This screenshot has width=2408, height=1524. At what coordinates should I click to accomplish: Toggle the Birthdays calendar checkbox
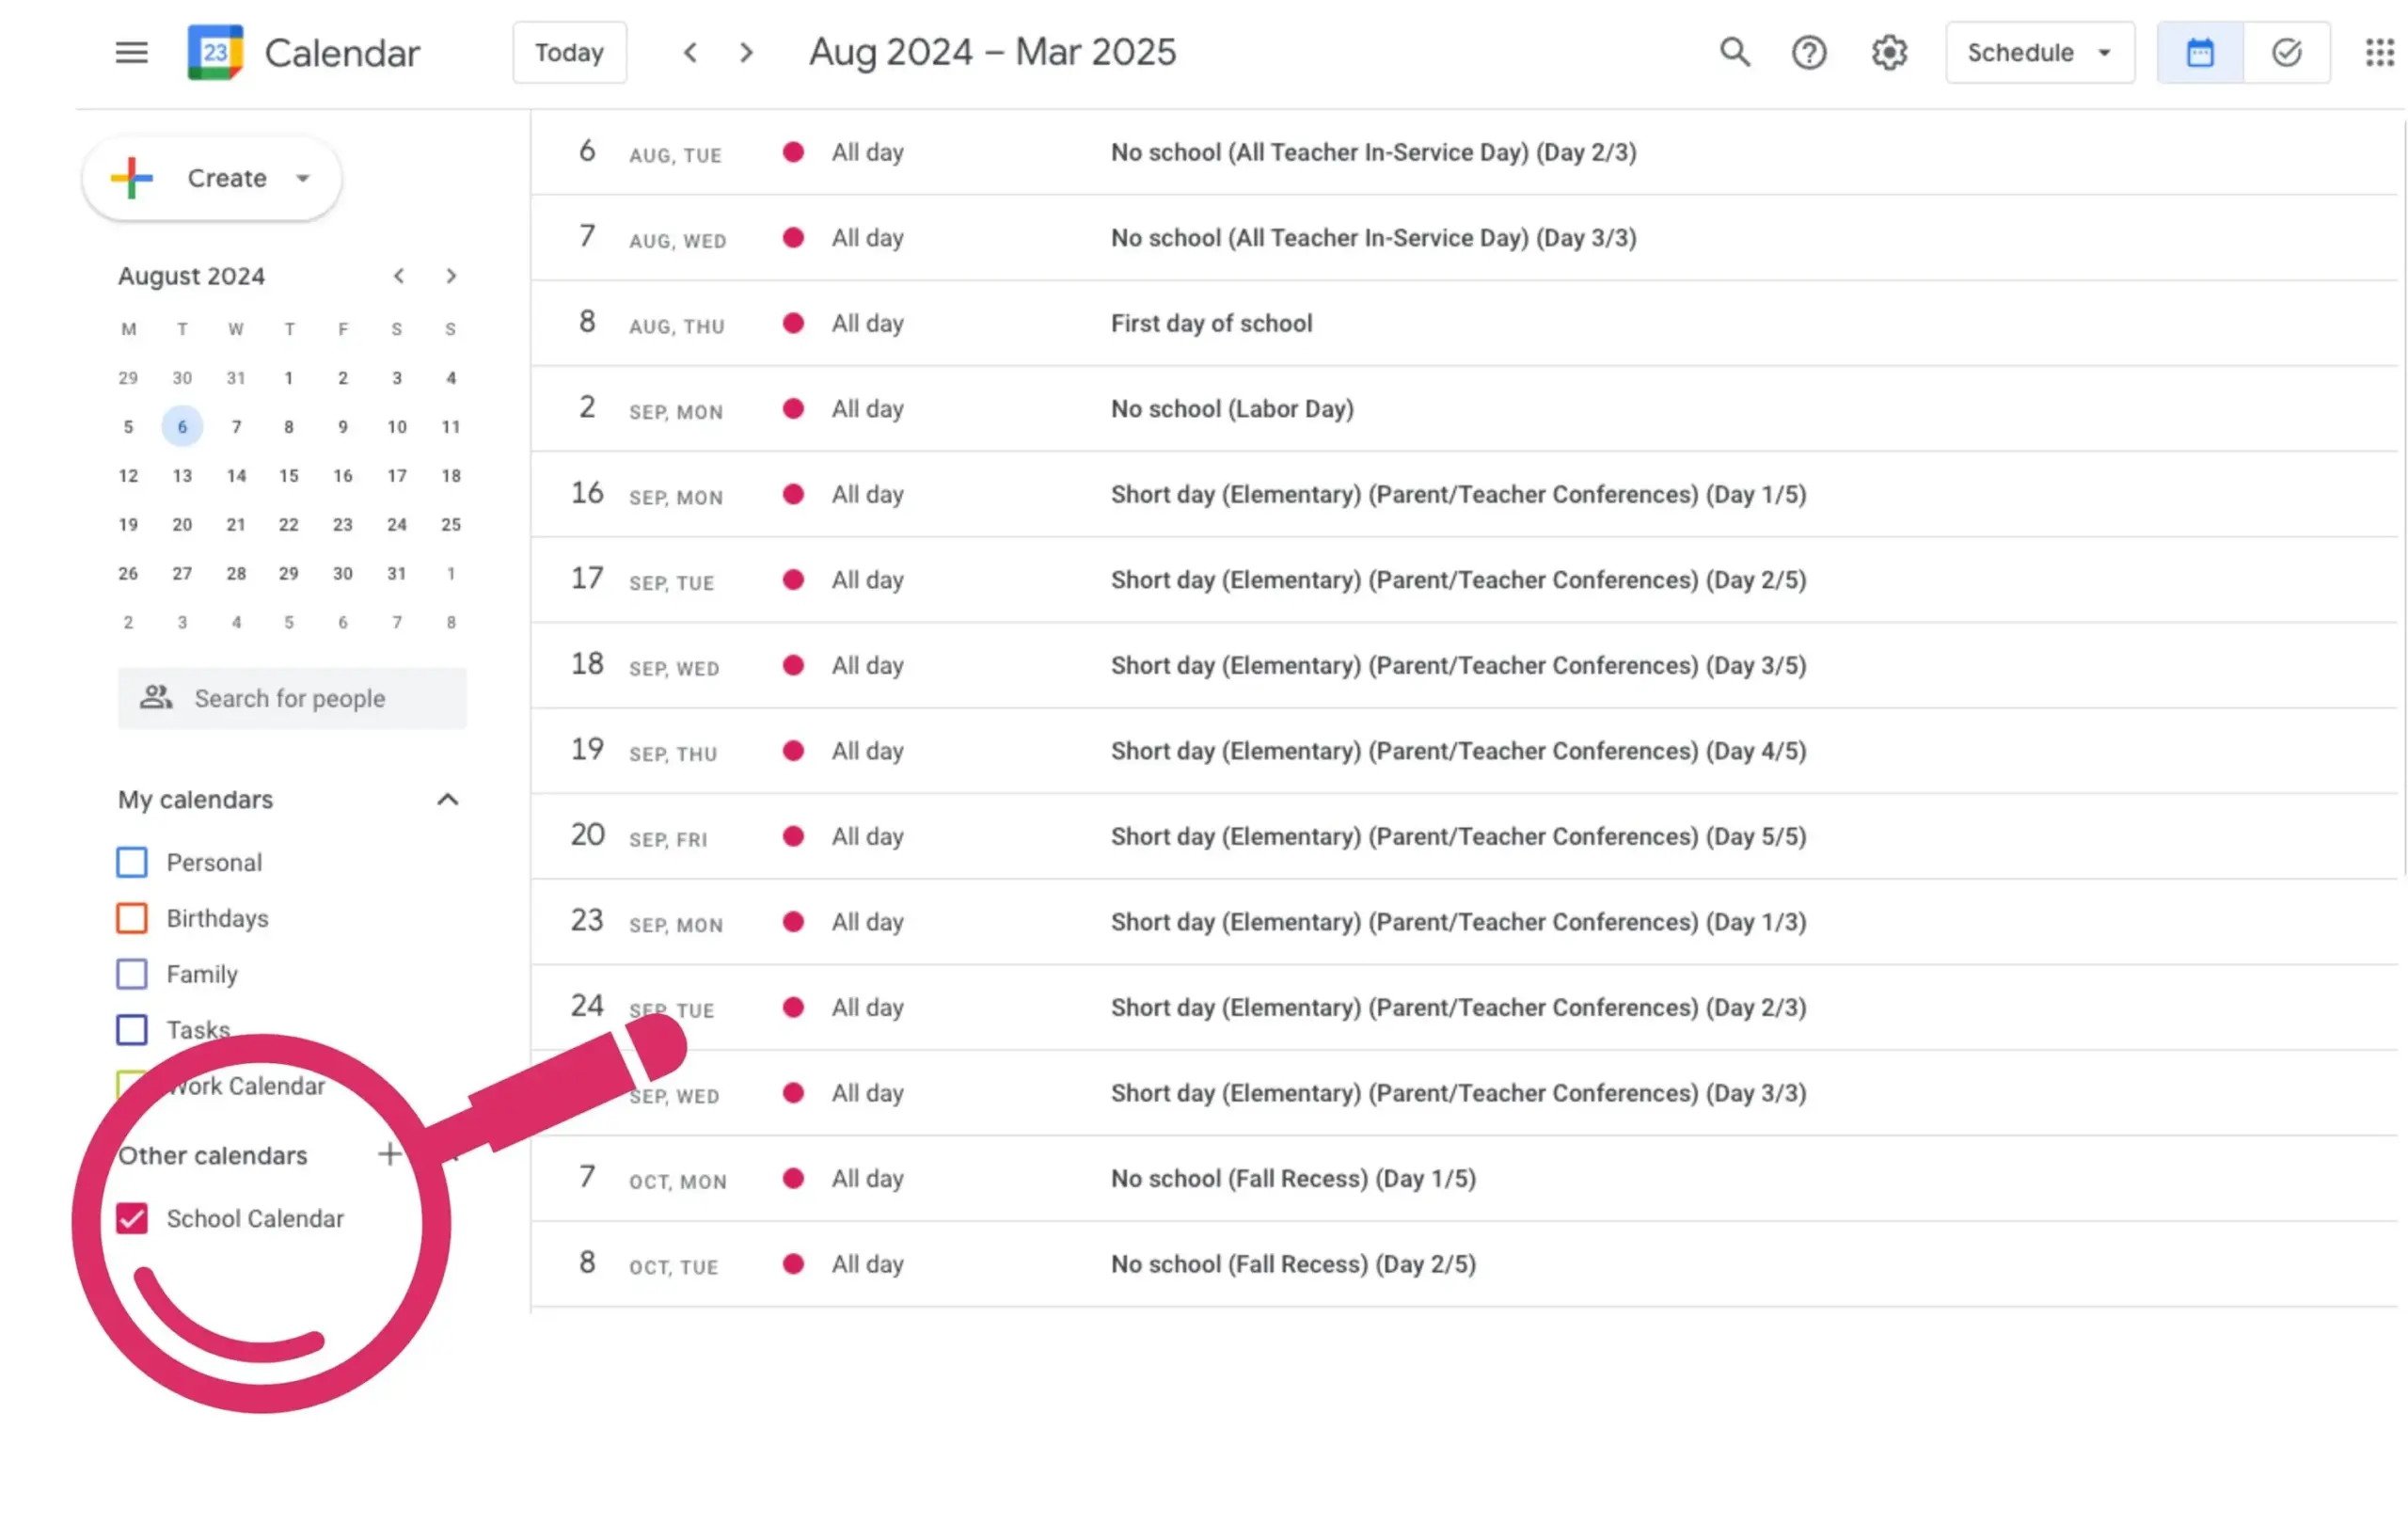pos(132,918)
